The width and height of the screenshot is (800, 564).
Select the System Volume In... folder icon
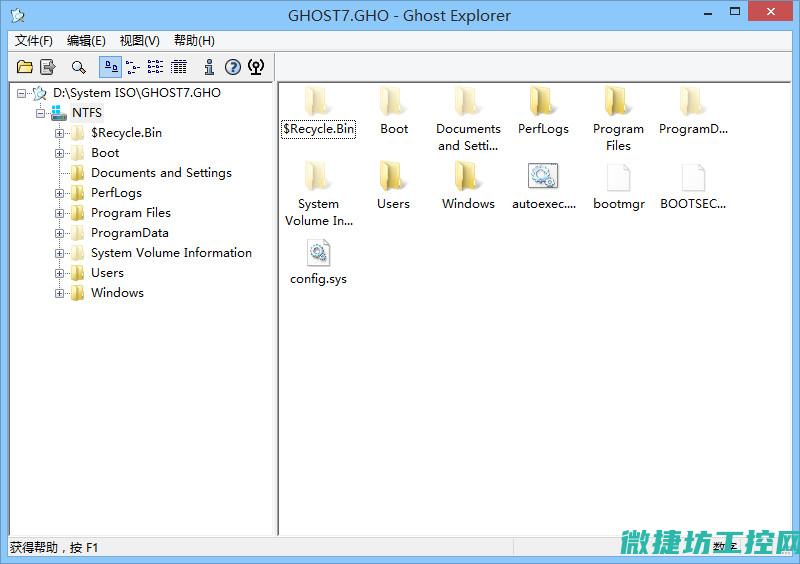[x=318, y=176]
